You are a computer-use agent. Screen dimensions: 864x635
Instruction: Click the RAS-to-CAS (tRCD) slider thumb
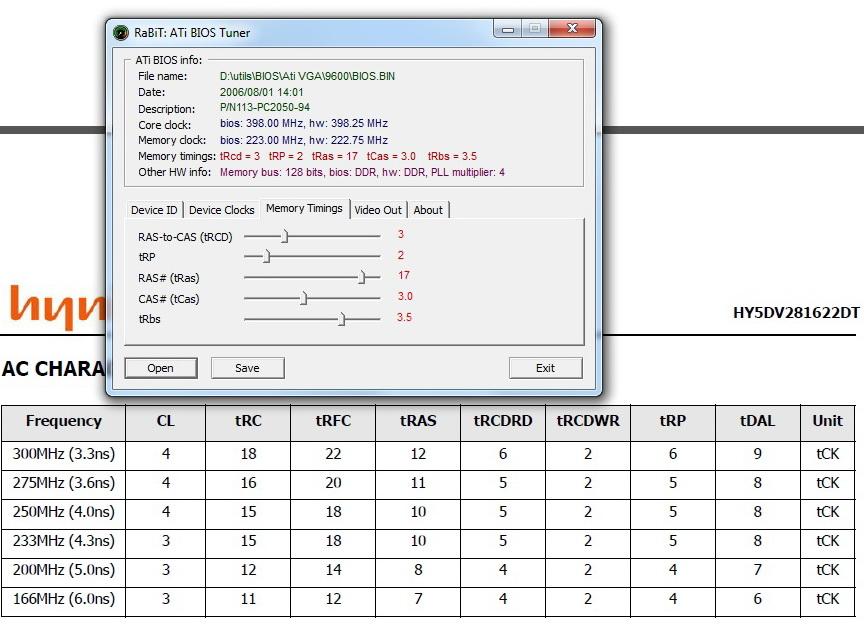(285, 236)
